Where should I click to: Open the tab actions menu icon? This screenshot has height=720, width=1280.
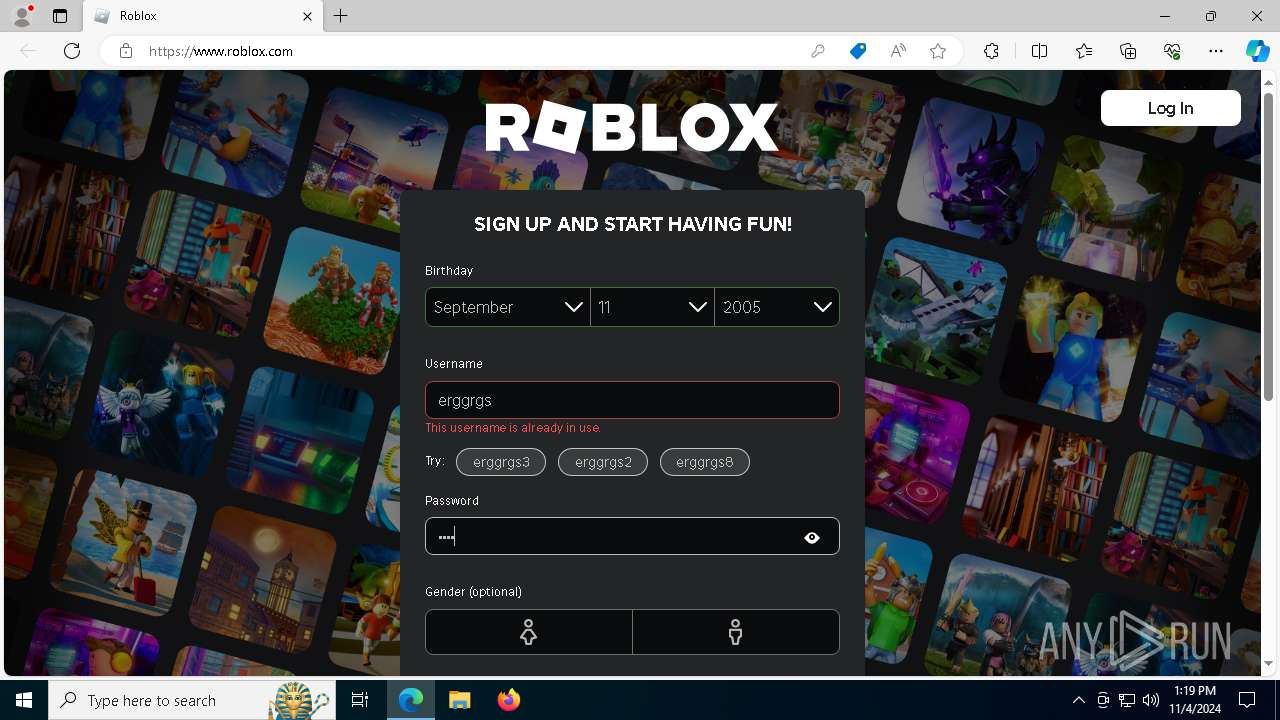(x=60, y=16)
